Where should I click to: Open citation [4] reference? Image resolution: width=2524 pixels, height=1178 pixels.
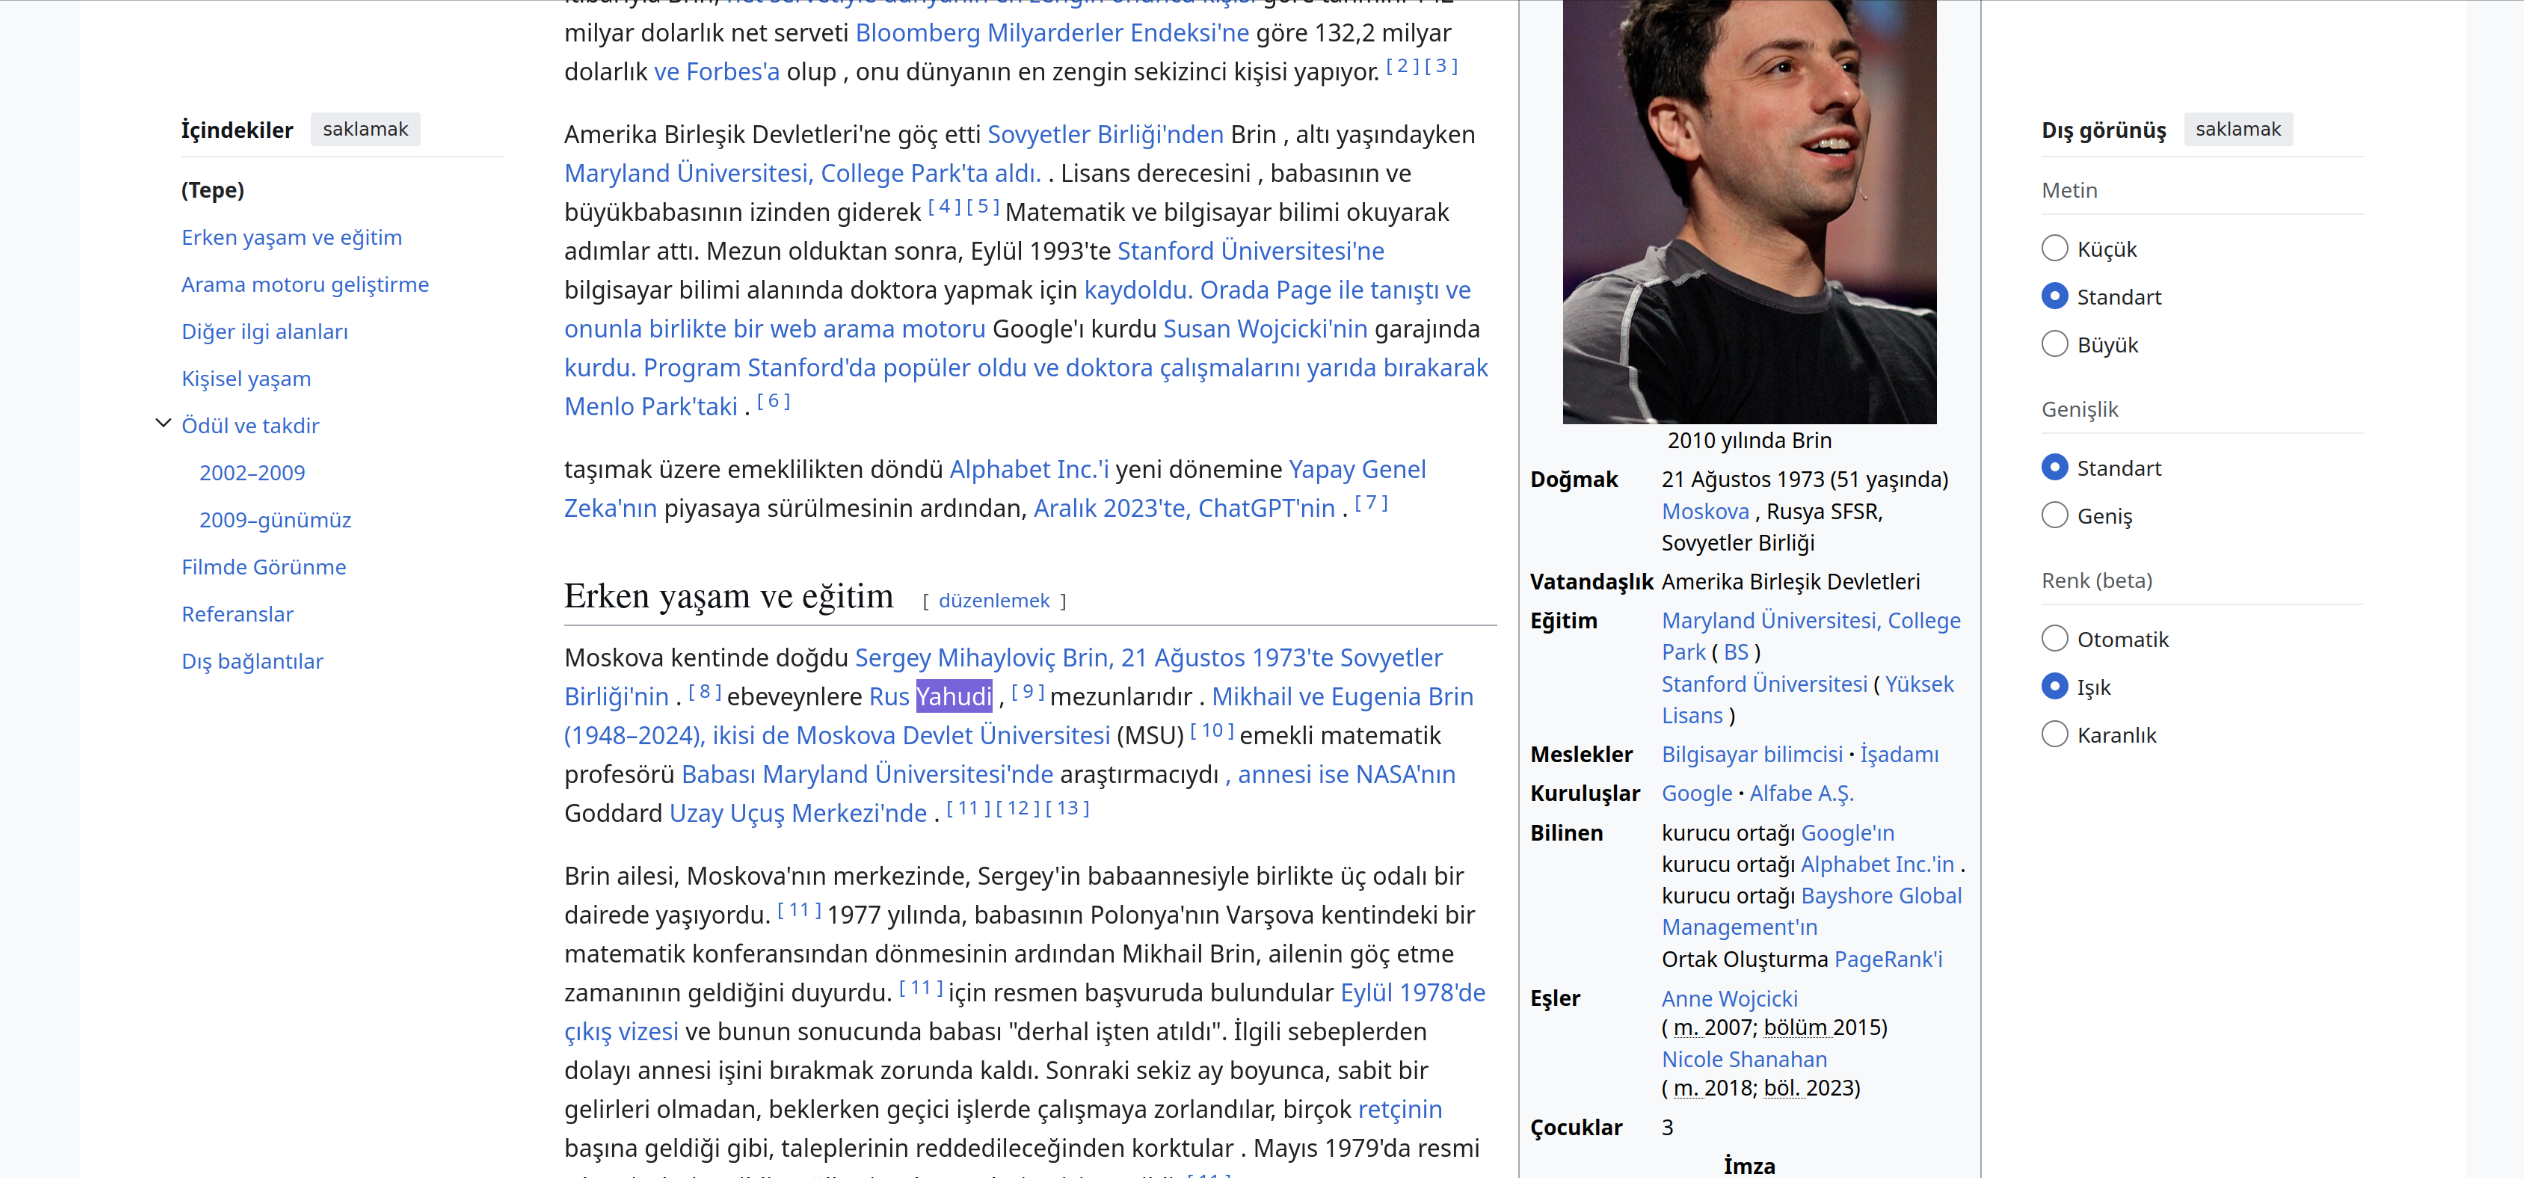944,205
